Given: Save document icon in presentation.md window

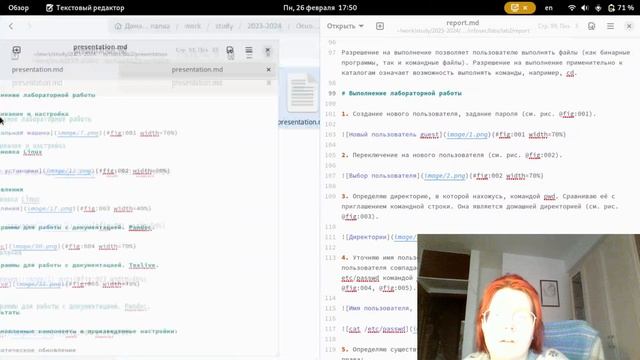Looking at the screenshot, I should pyautogui.click(x=230, y=50).
